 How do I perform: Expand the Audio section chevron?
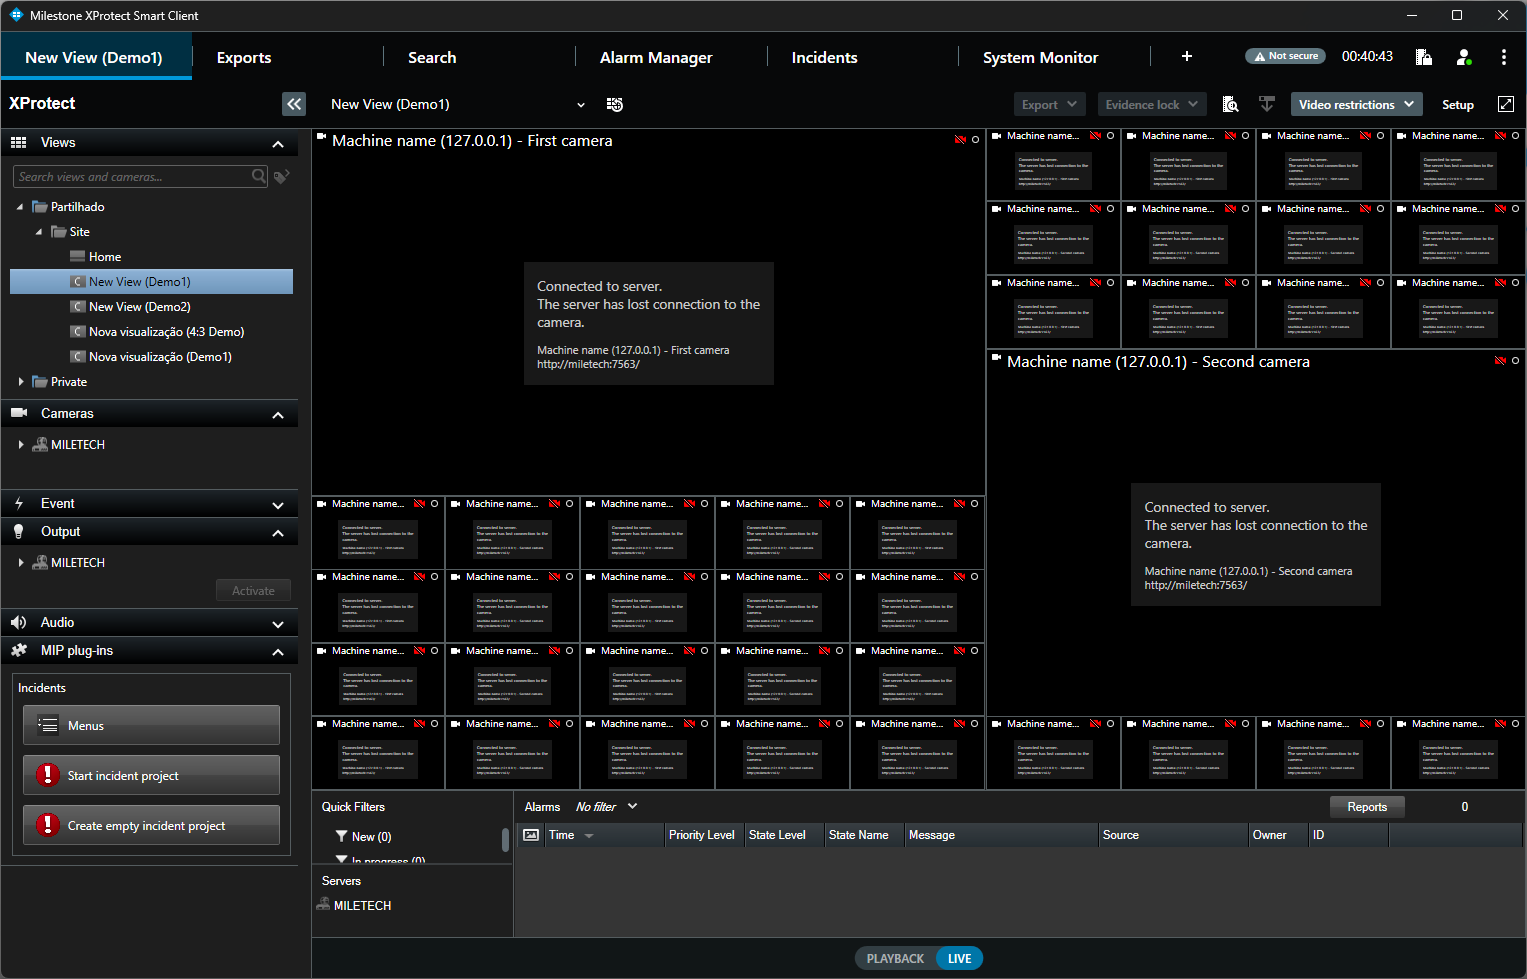click(278, 624)
